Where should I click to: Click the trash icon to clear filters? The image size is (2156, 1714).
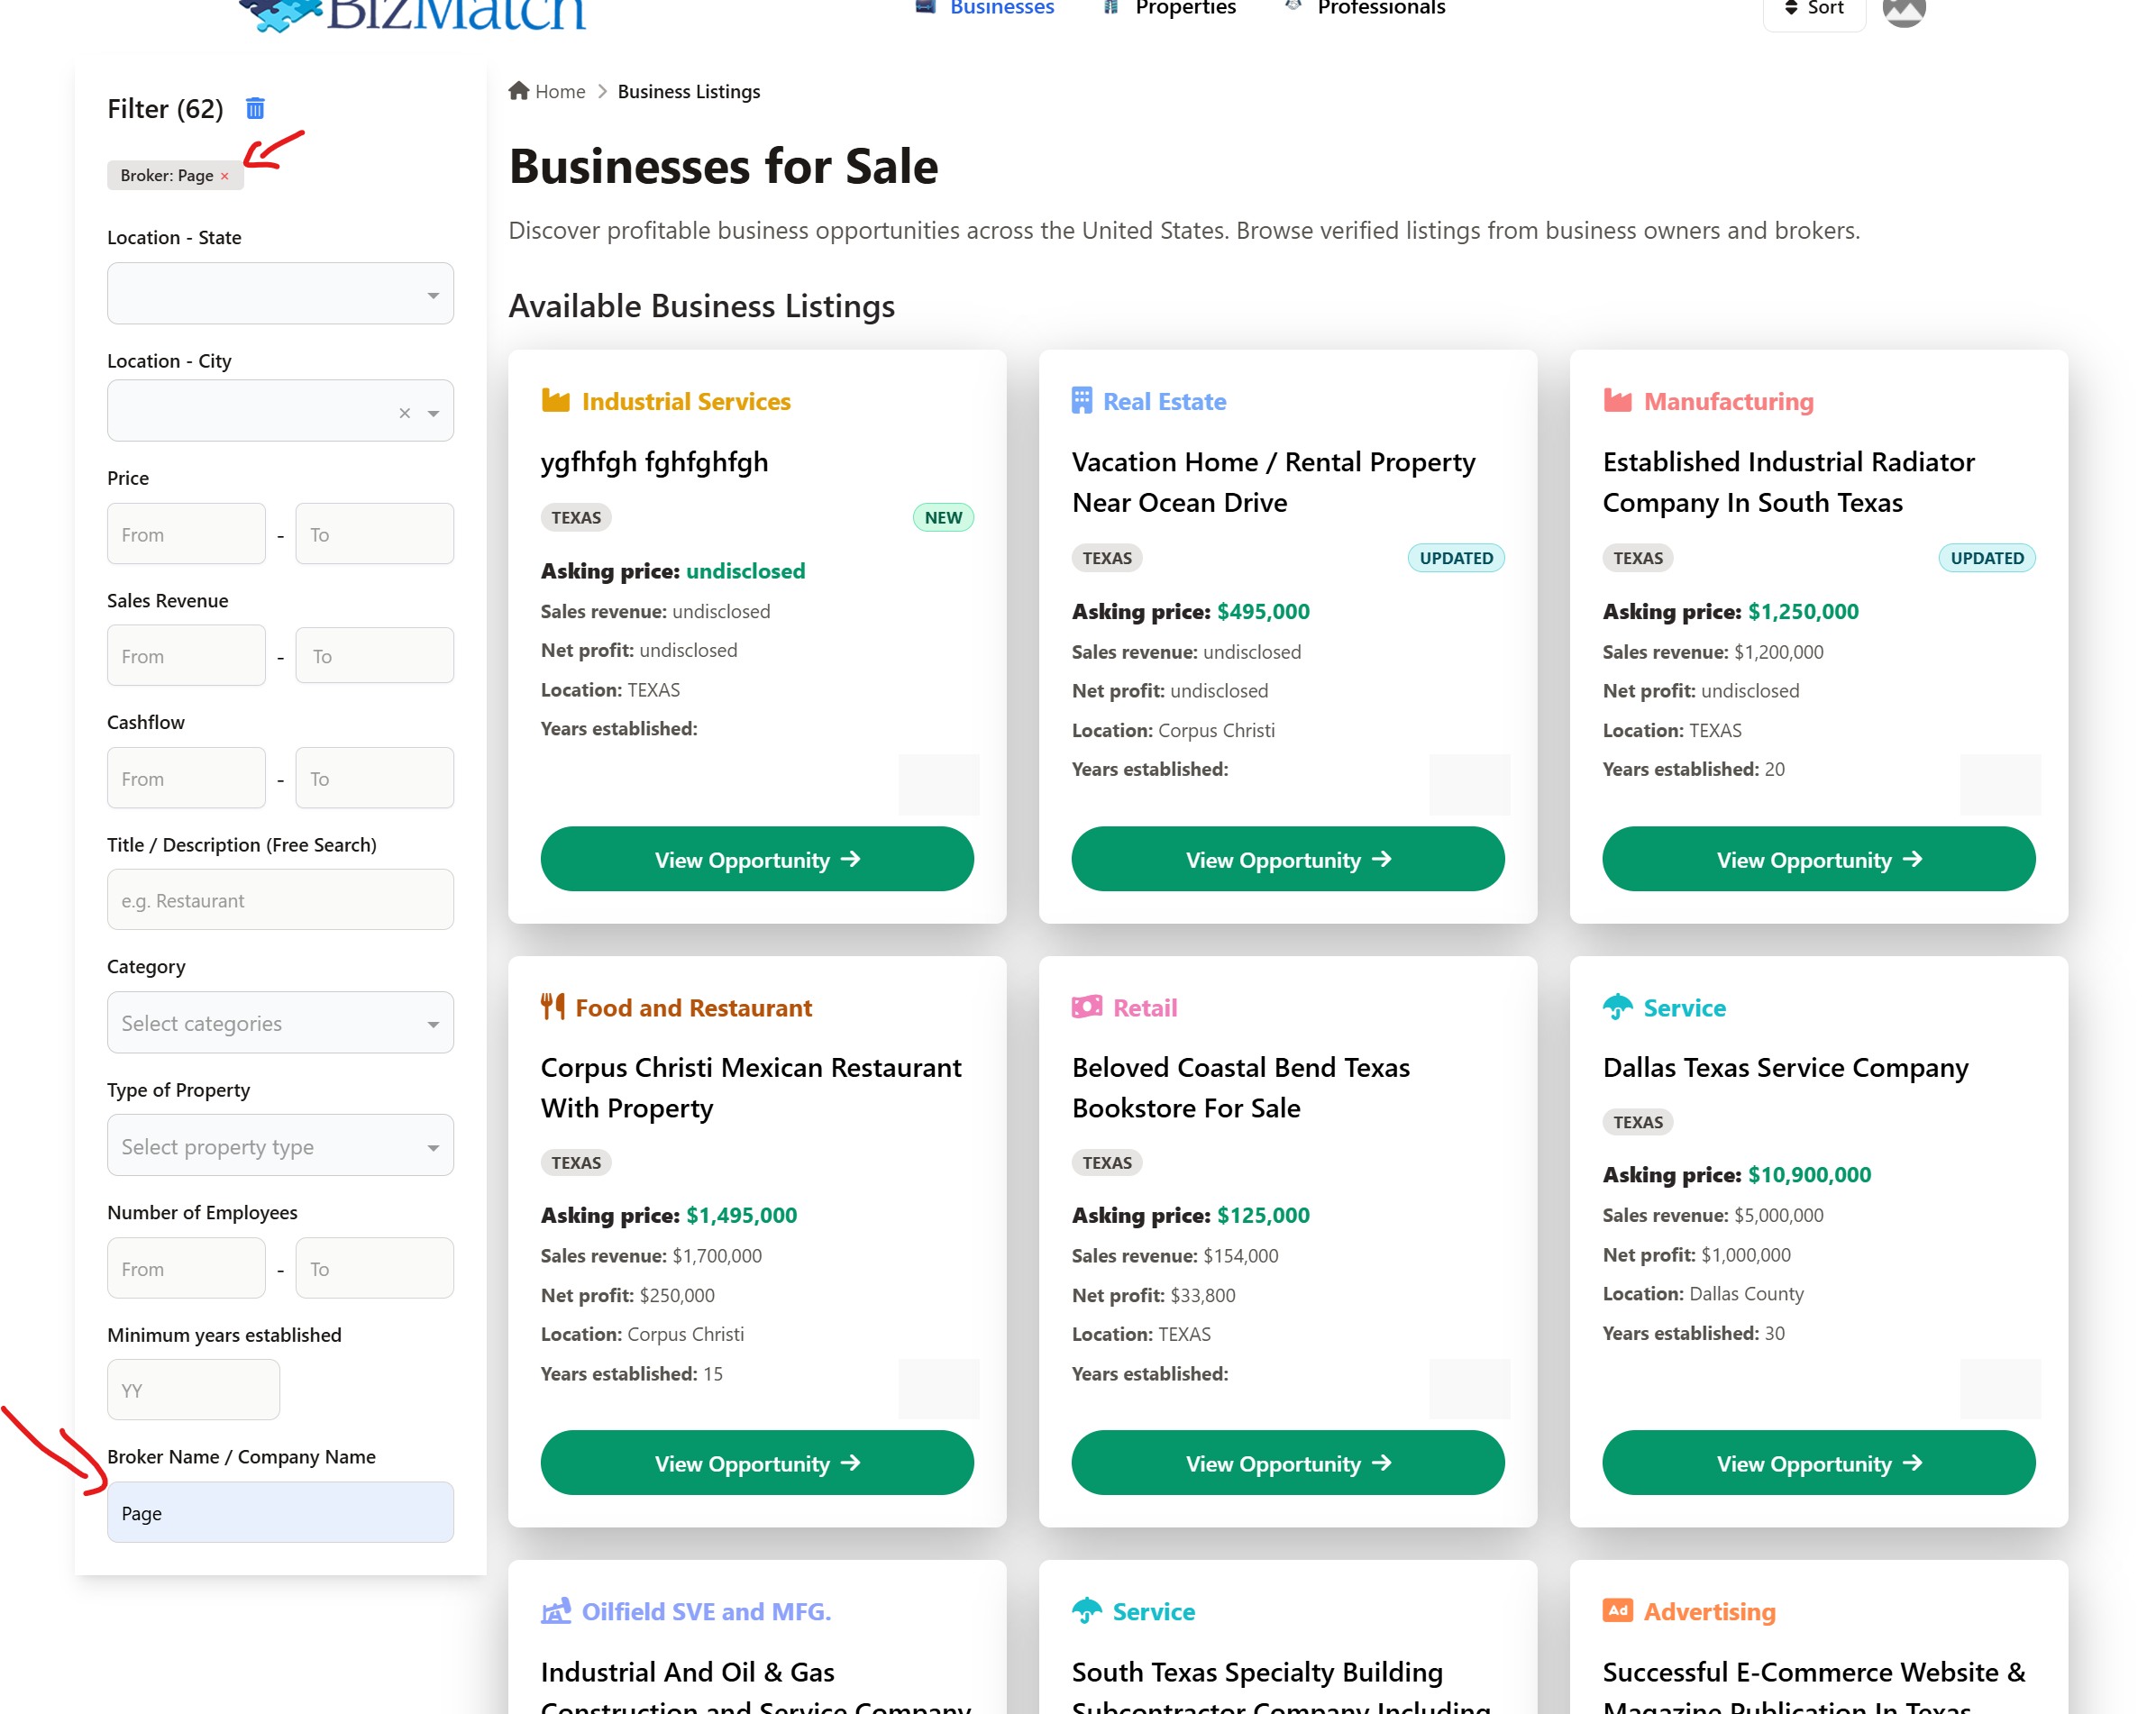255,108
